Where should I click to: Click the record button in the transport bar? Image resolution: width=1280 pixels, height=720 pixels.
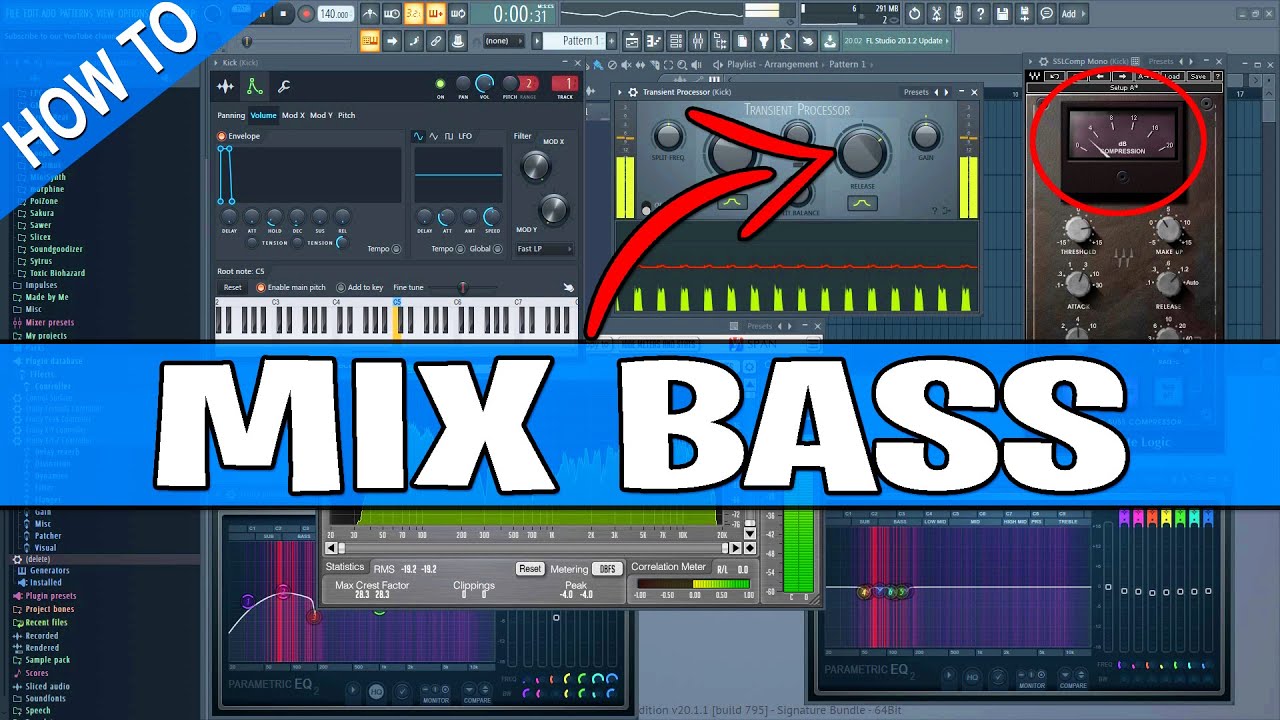click(x=306, y=14)
